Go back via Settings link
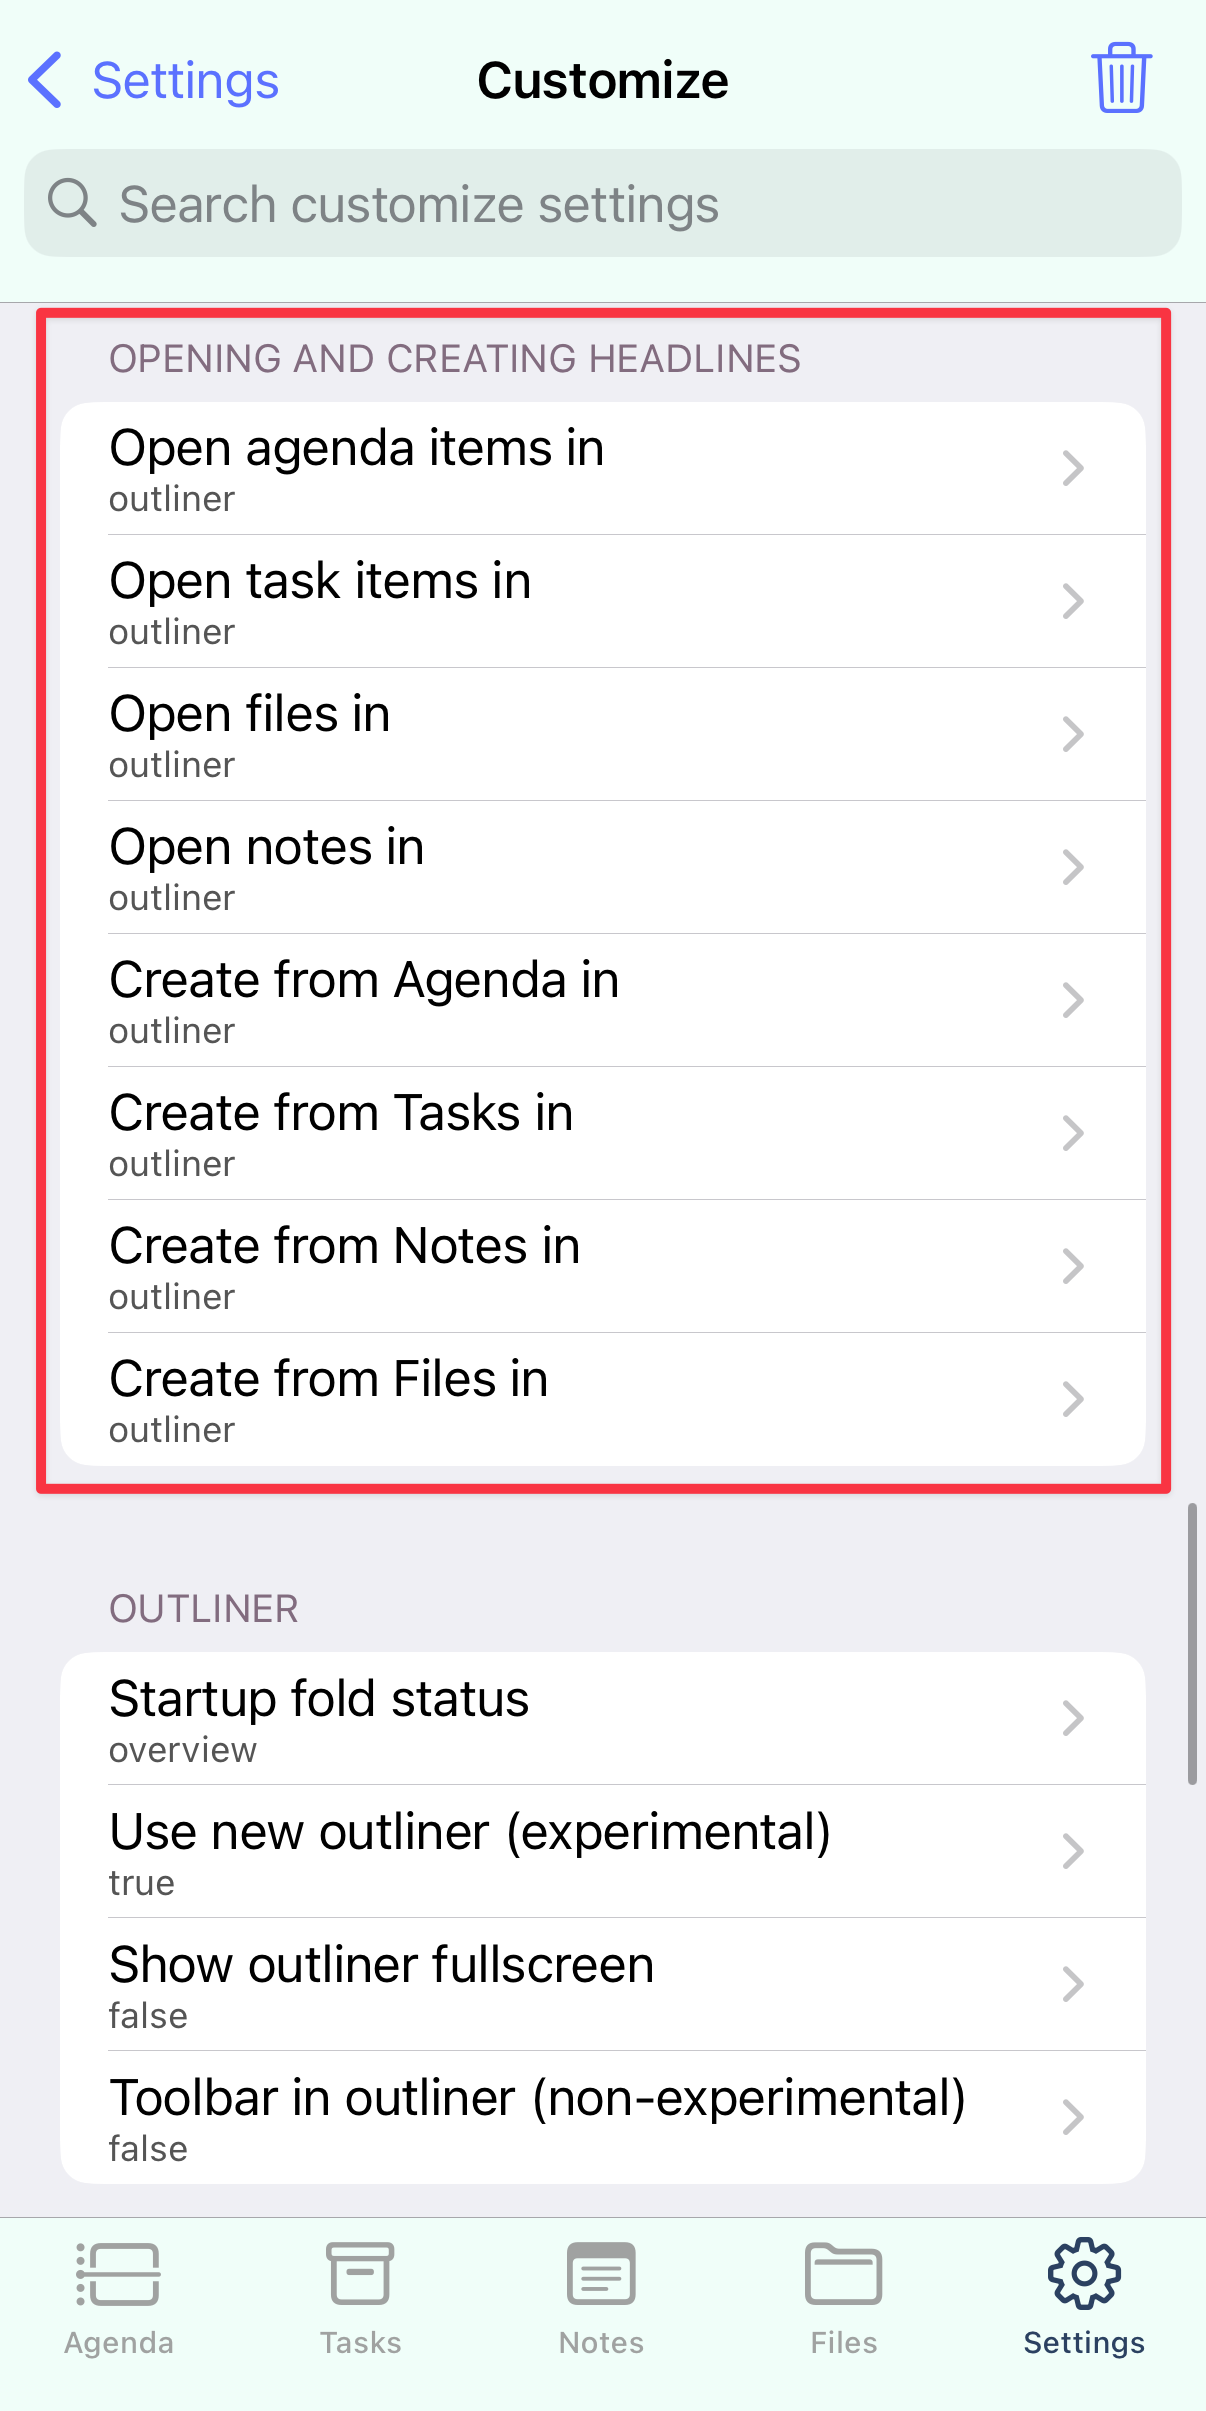This screenshot has width=1206, height=2411. (x=185, y=80)
